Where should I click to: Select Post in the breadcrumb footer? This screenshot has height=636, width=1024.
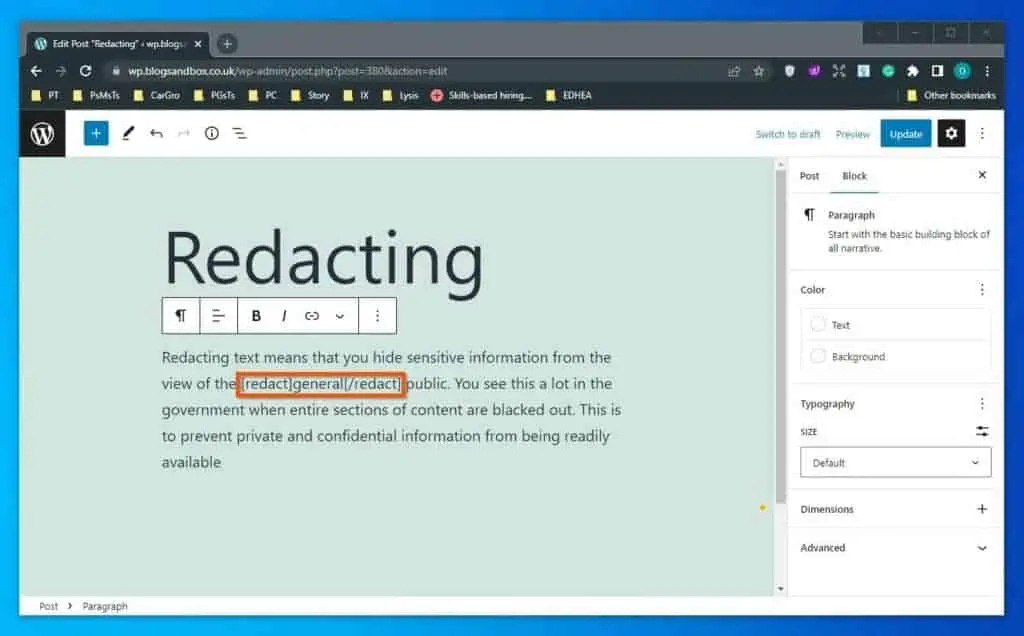pyautogui.click(x=48, y=607)
